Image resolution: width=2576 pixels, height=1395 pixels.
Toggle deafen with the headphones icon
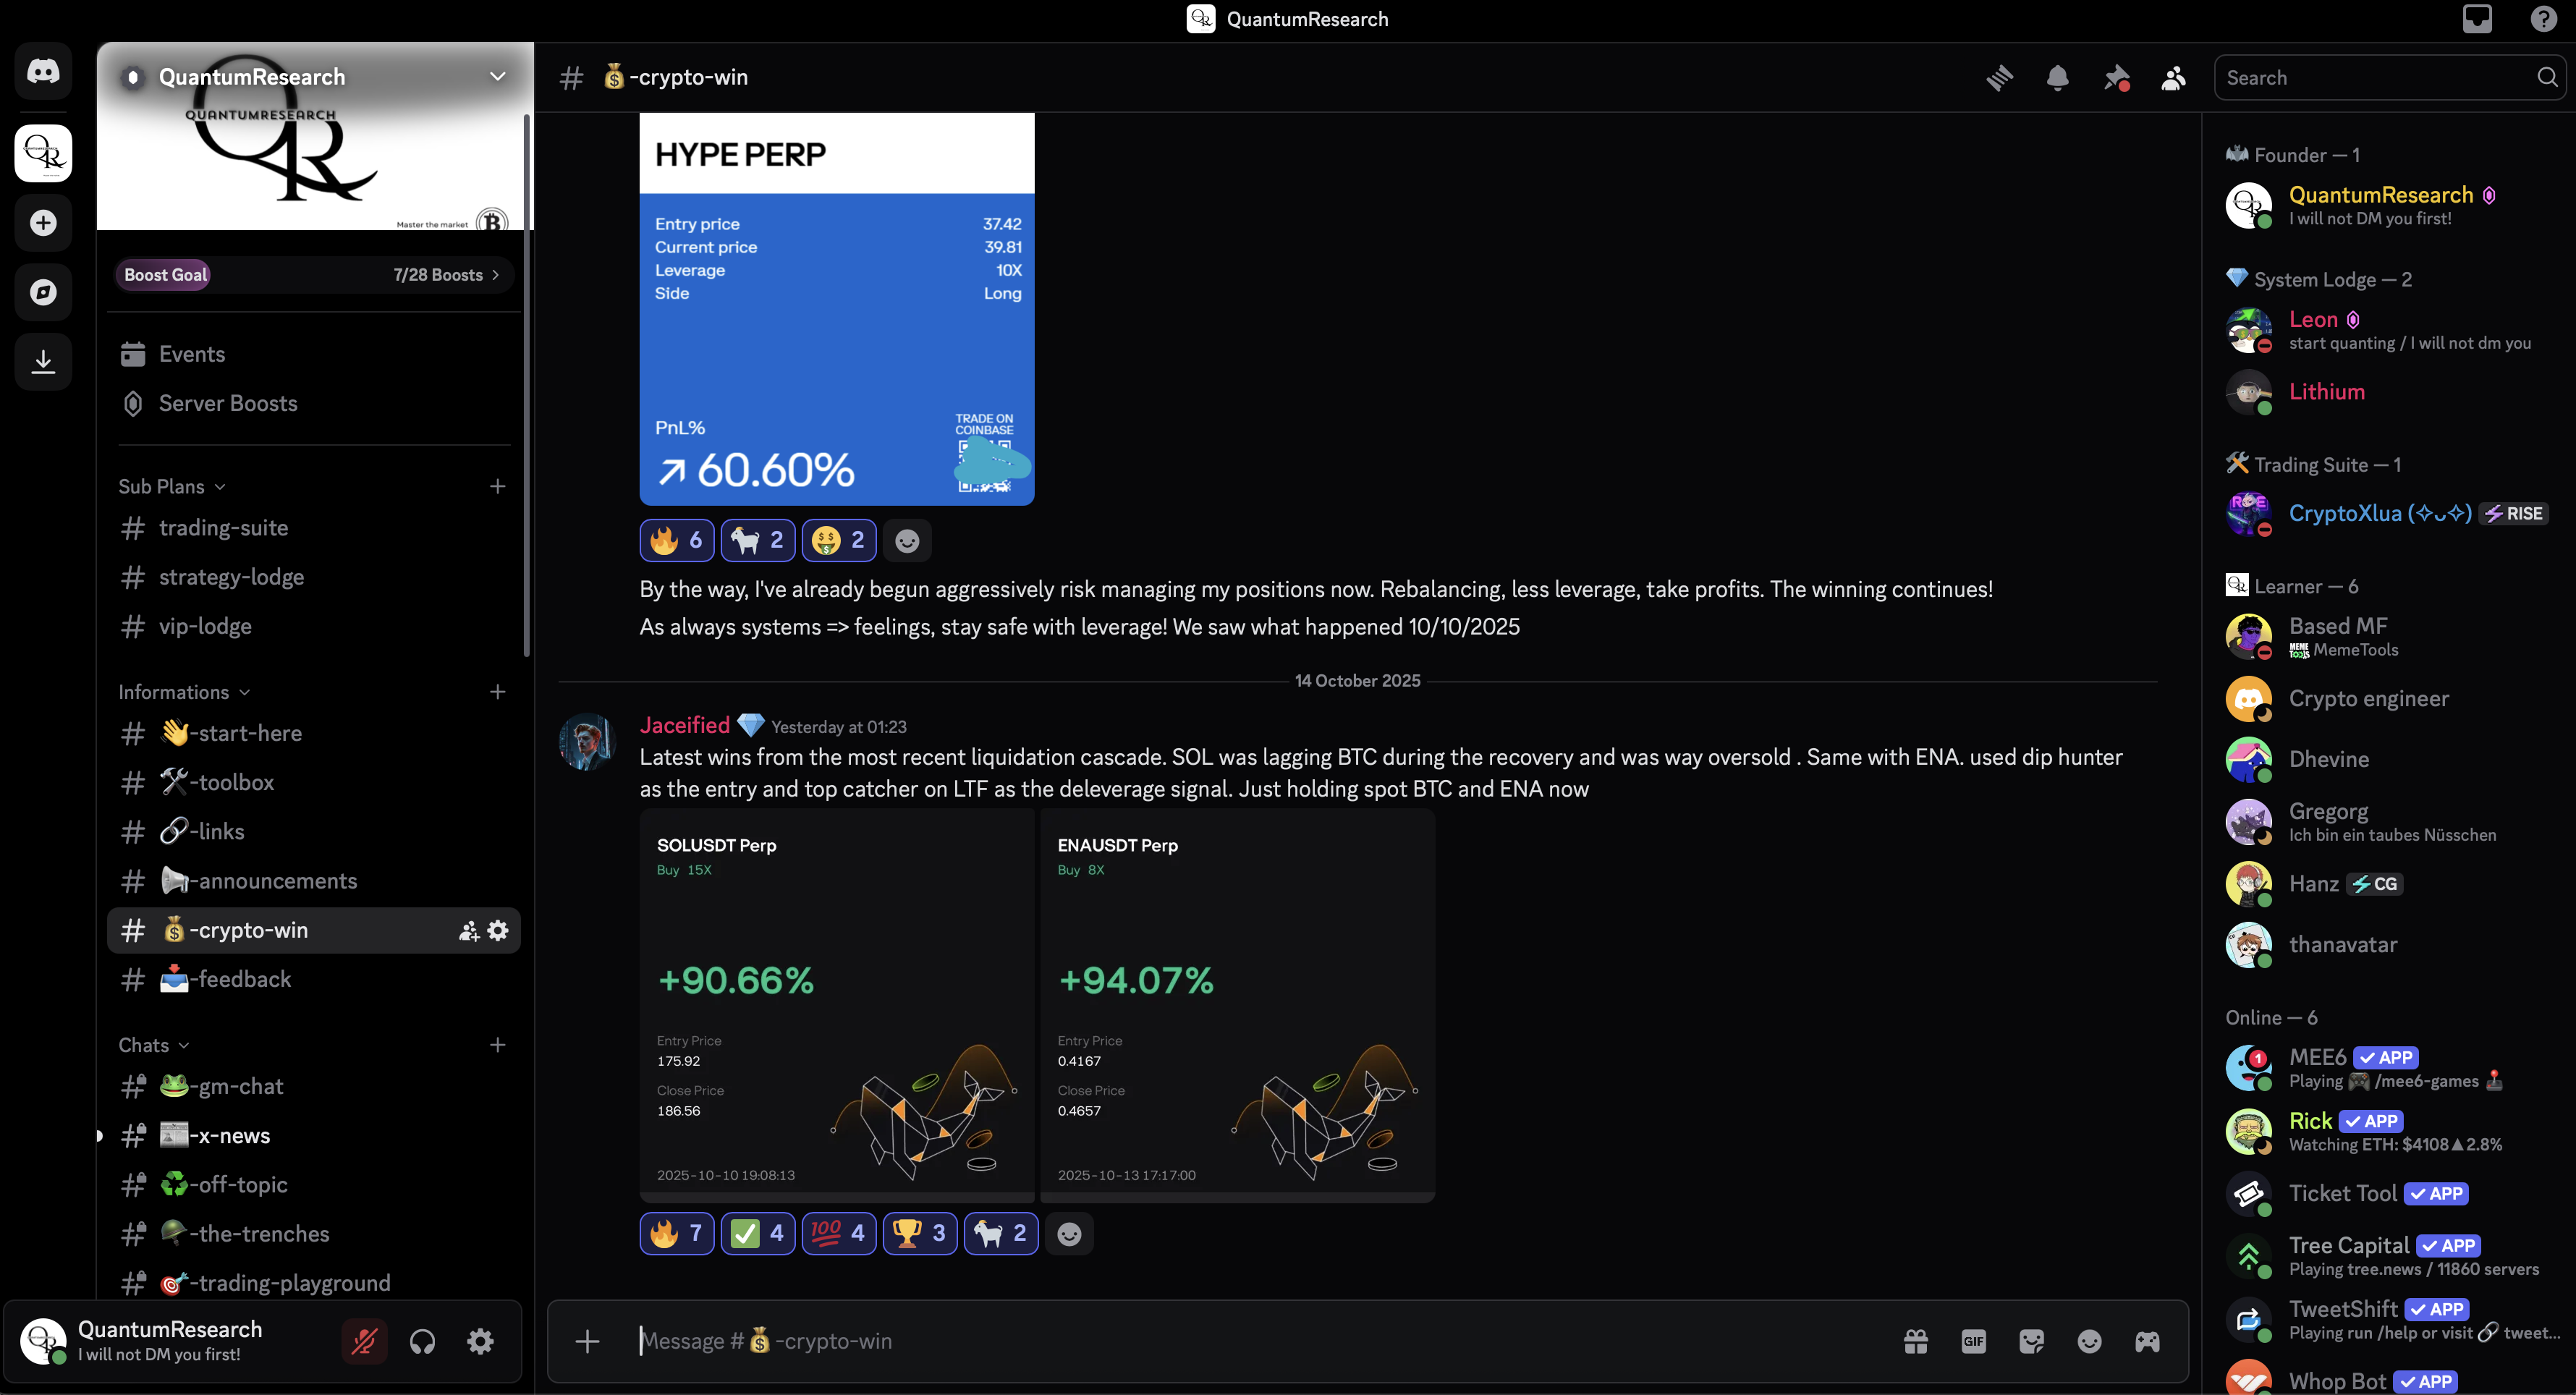click(422, 1341)
